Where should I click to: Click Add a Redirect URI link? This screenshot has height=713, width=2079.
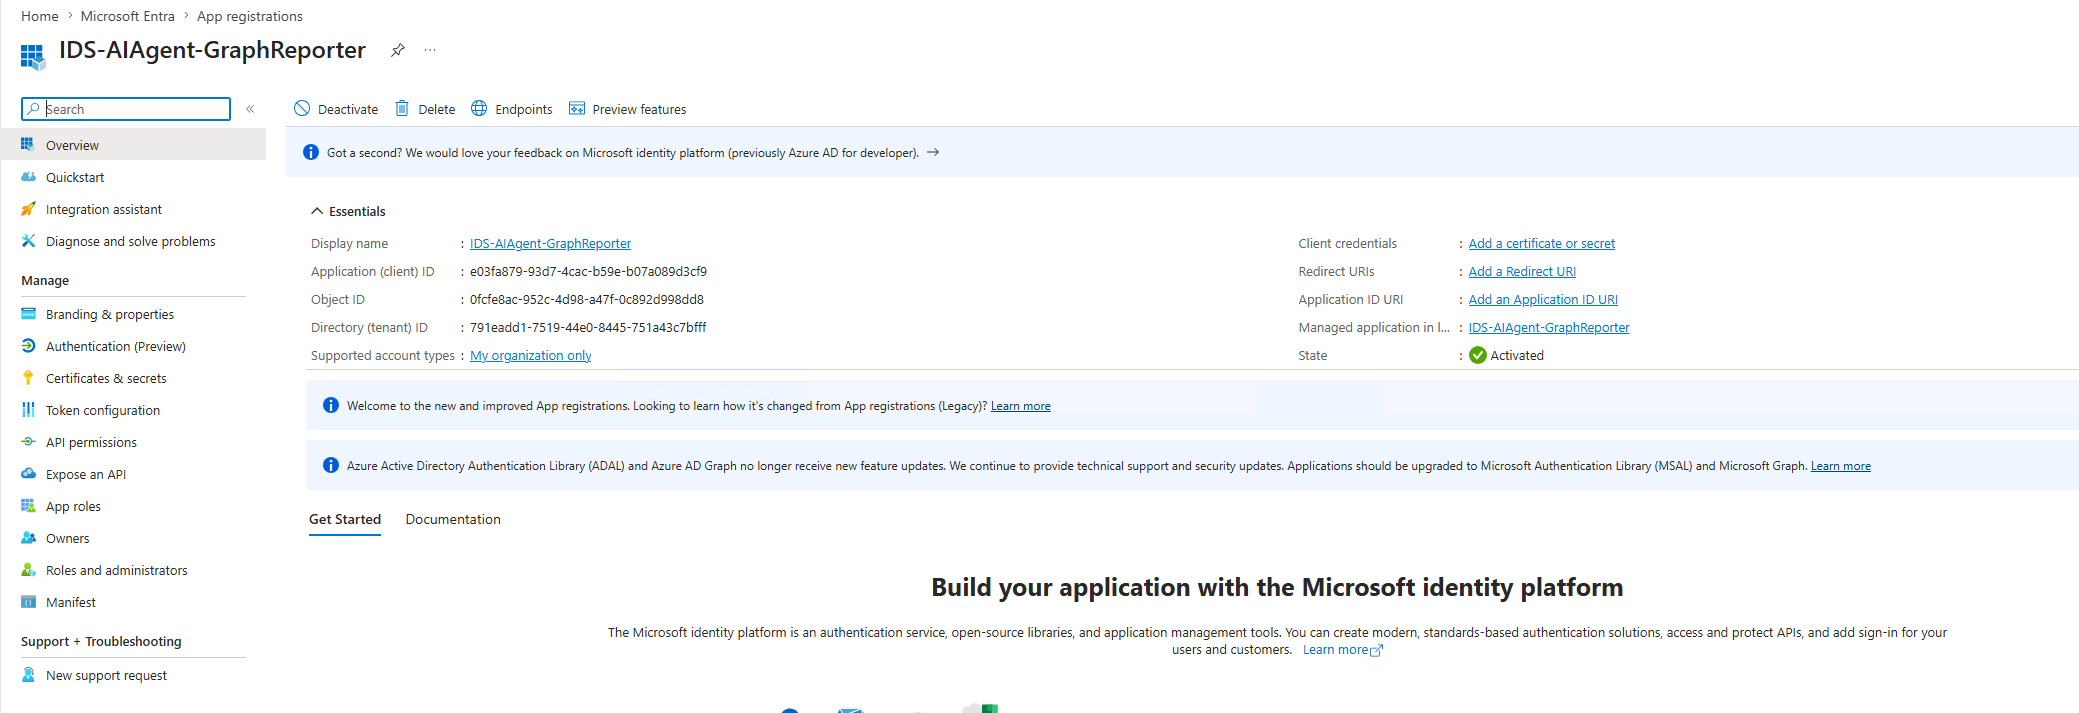coord(1522,271)
